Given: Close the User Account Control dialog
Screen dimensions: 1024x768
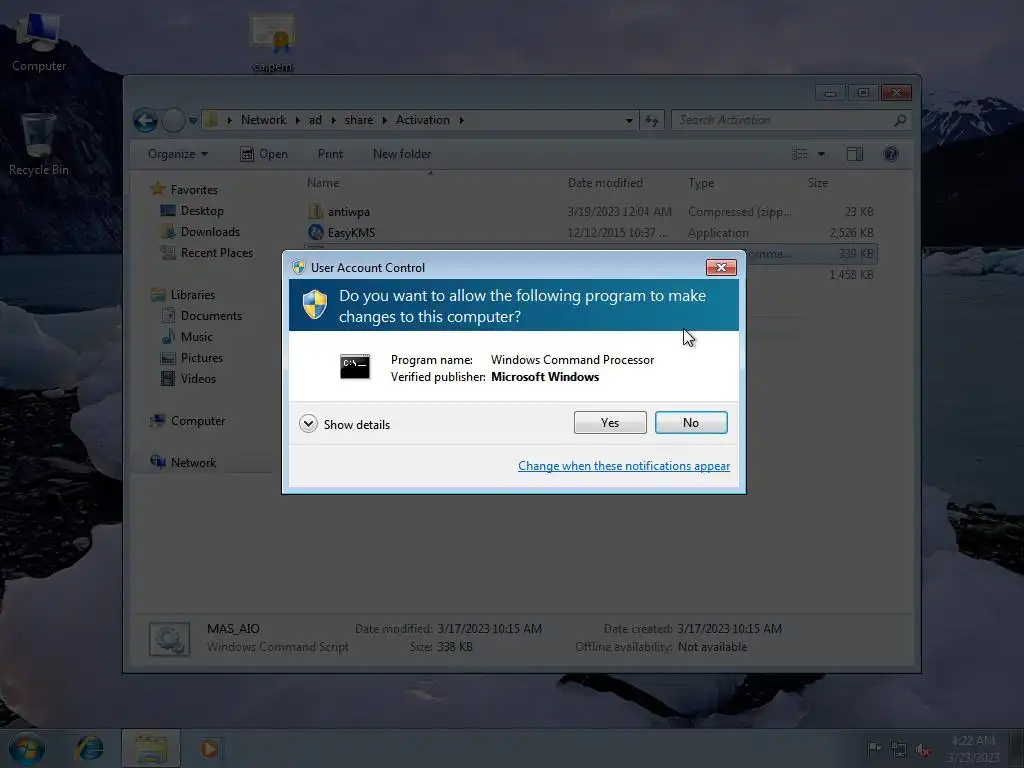Looking at the screenshot, I should pyautogui.click(x=721, y=267).
